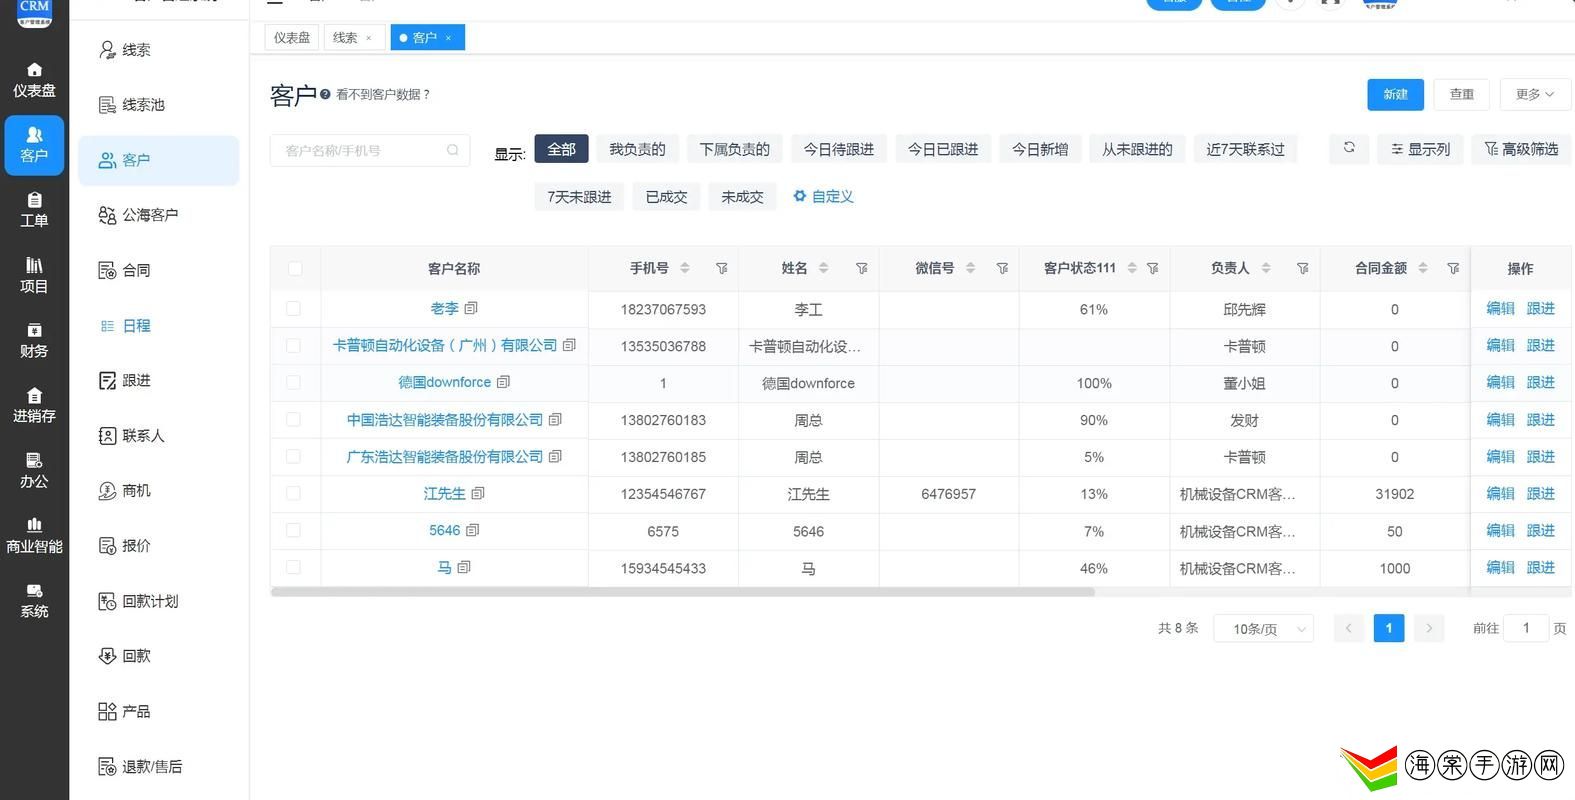1575x800 pixels.
Task: Open 回款计划 in the sidebar menu
Action: 159,601
